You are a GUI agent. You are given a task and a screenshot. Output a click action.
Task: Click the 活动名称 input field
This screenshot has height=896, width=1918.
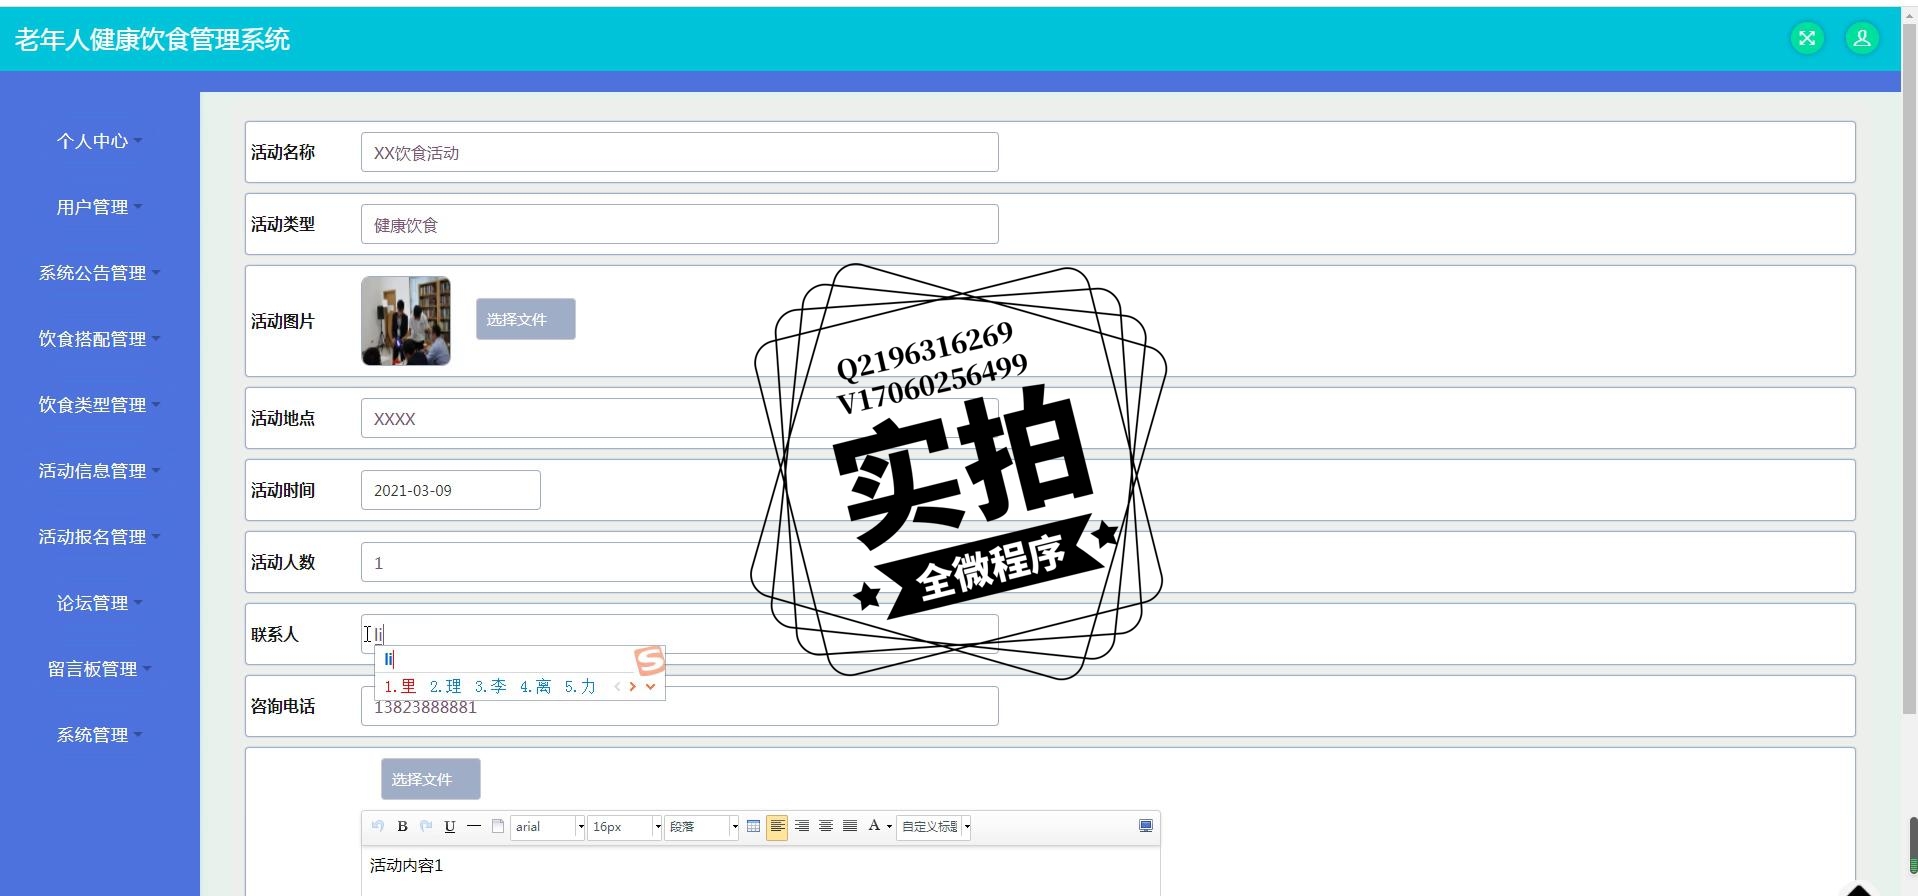tap(679, 152)
